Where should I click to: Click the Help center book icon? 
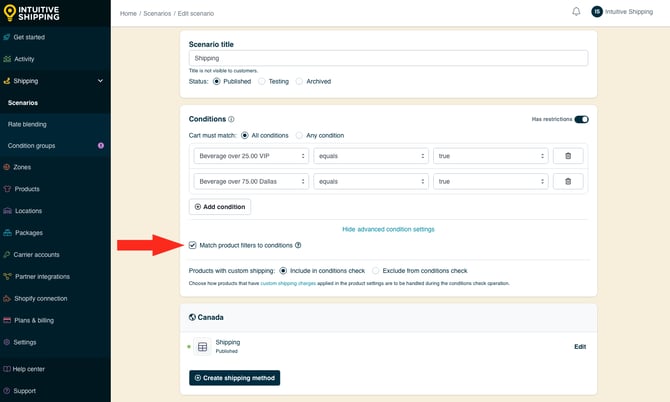[x=7, y=369]
